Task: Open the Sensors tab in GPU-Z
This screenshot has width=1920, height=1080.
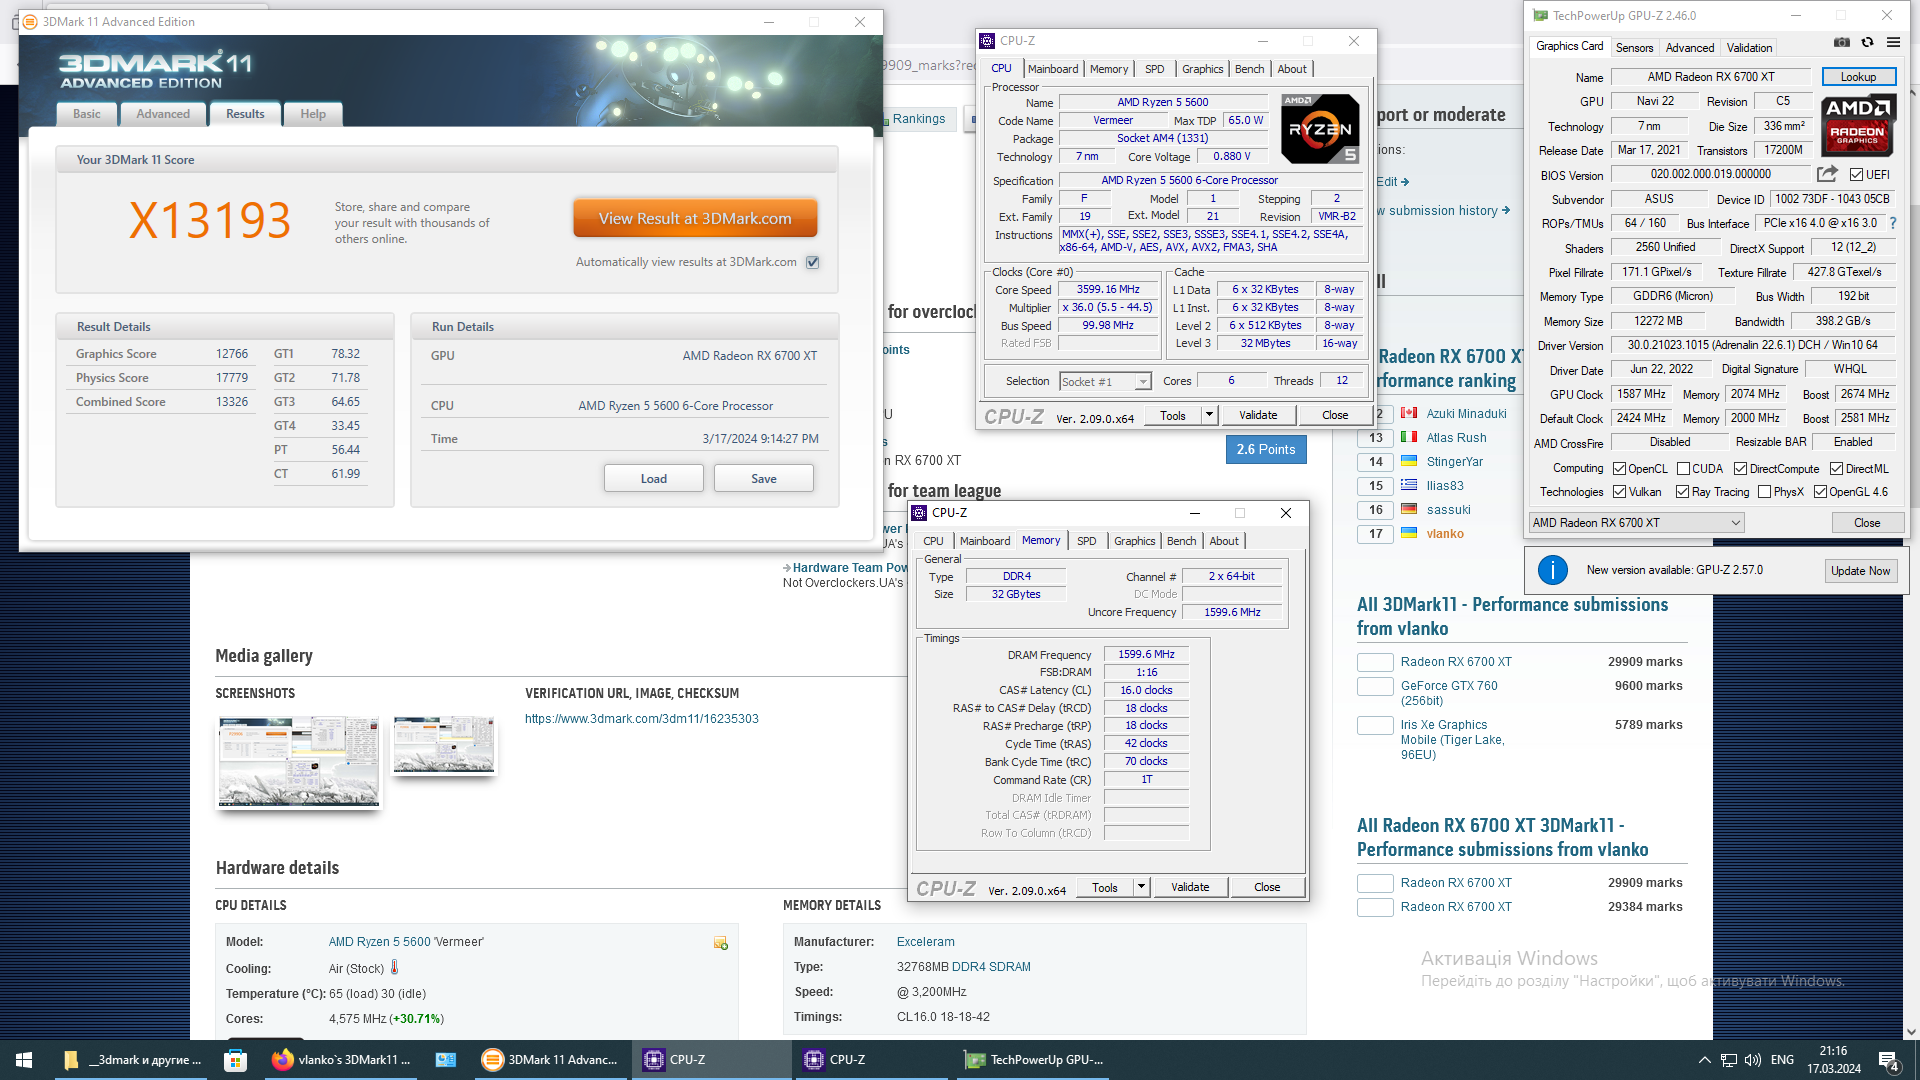Action: click(1634, 48)
